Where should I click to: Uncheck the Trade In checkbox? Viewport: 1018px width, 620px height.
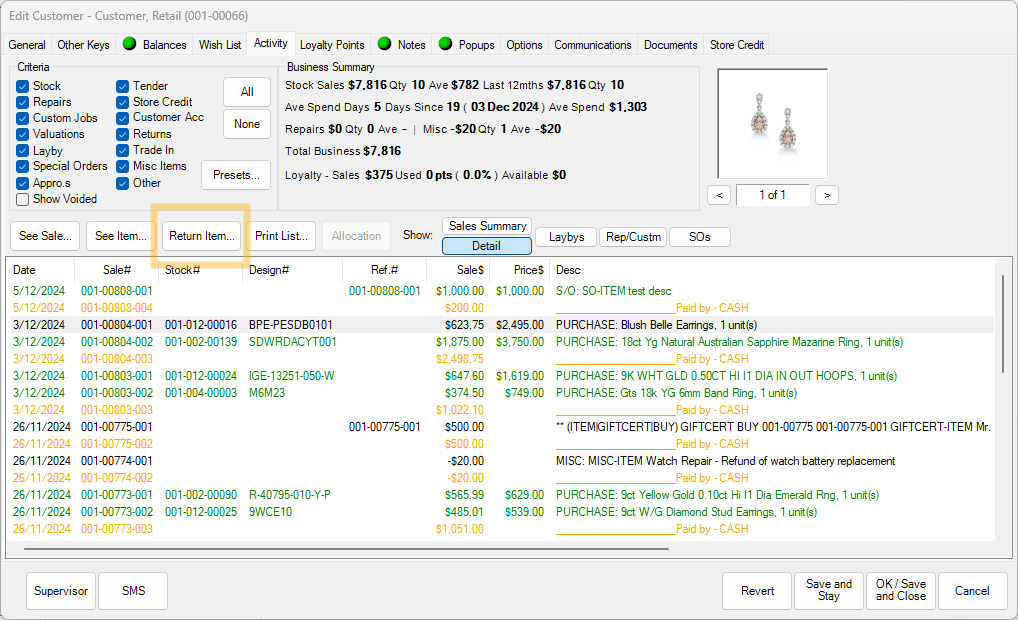tap(122, 150)
